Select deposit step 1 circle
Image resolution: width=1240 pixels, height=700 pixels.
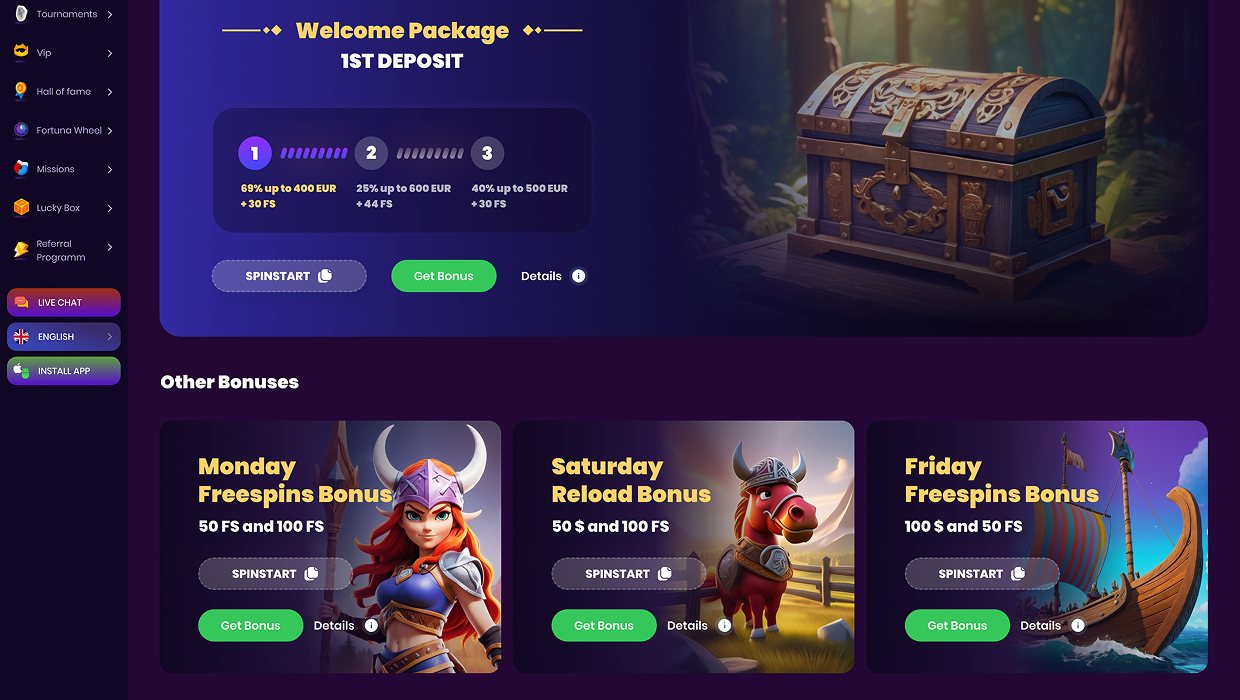click(x=255, y=153)
